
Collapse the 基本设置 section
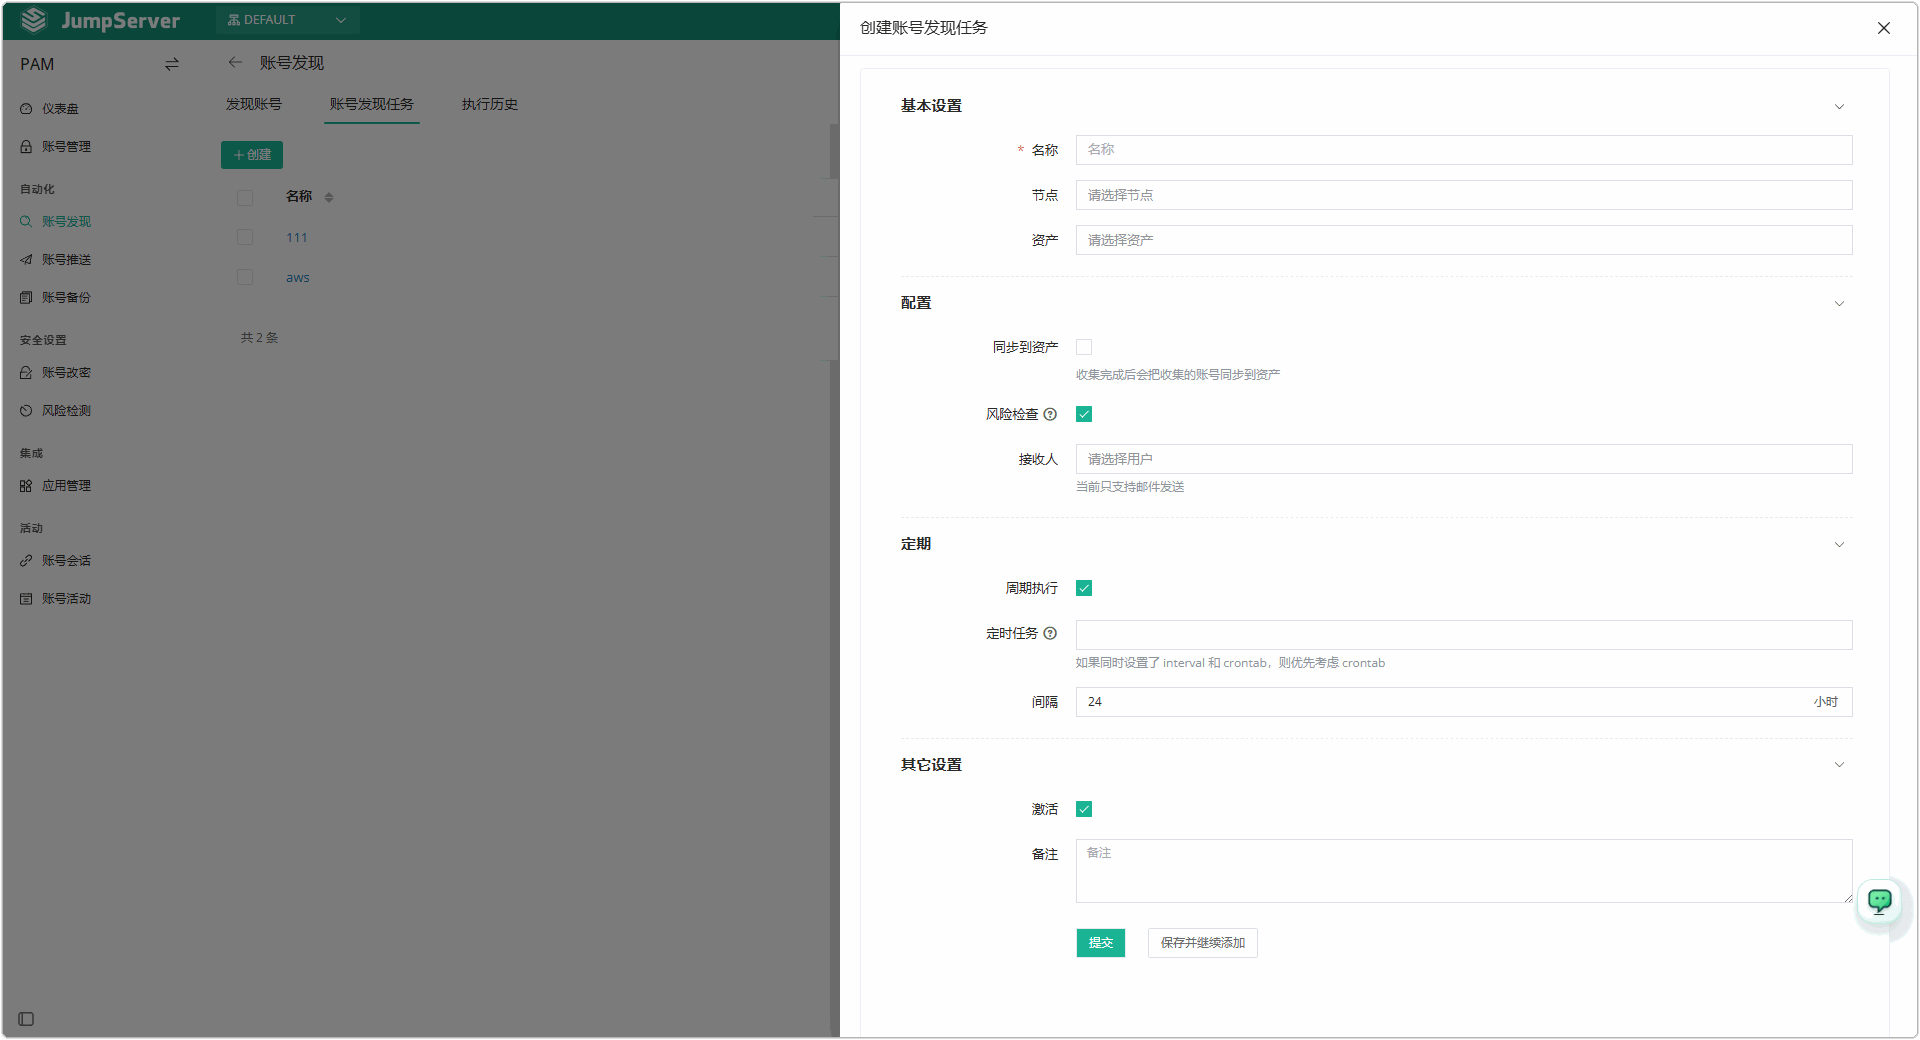click(x=1839, y=106)
